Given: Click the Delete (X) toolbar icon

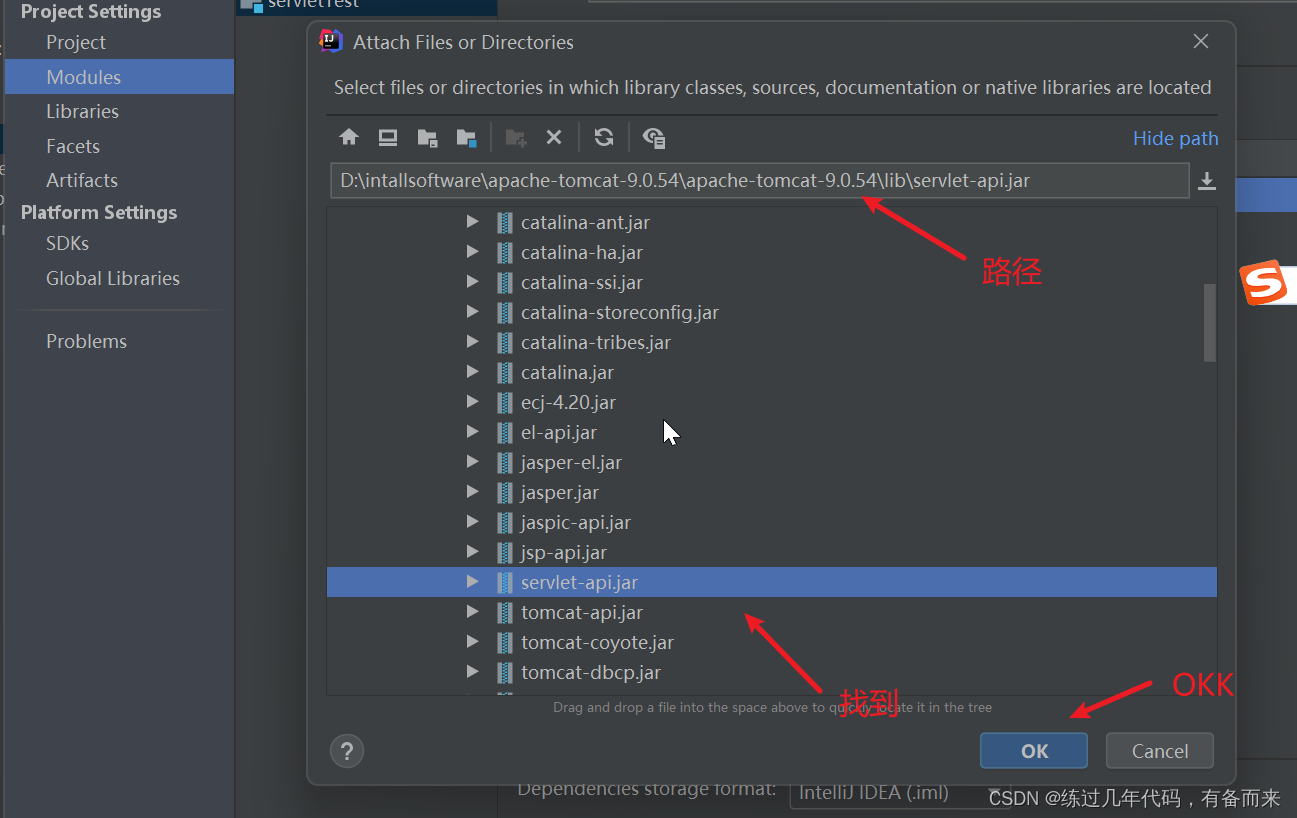Looking at the screenshot, I should click(x=554, y=138).
